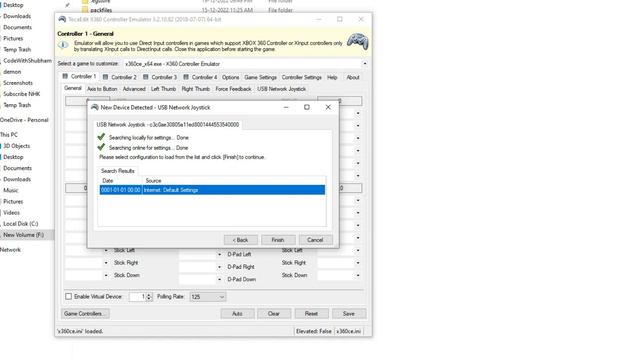Click the Game Controllers button
Screen dimensions: 640x360
point(85,313)
